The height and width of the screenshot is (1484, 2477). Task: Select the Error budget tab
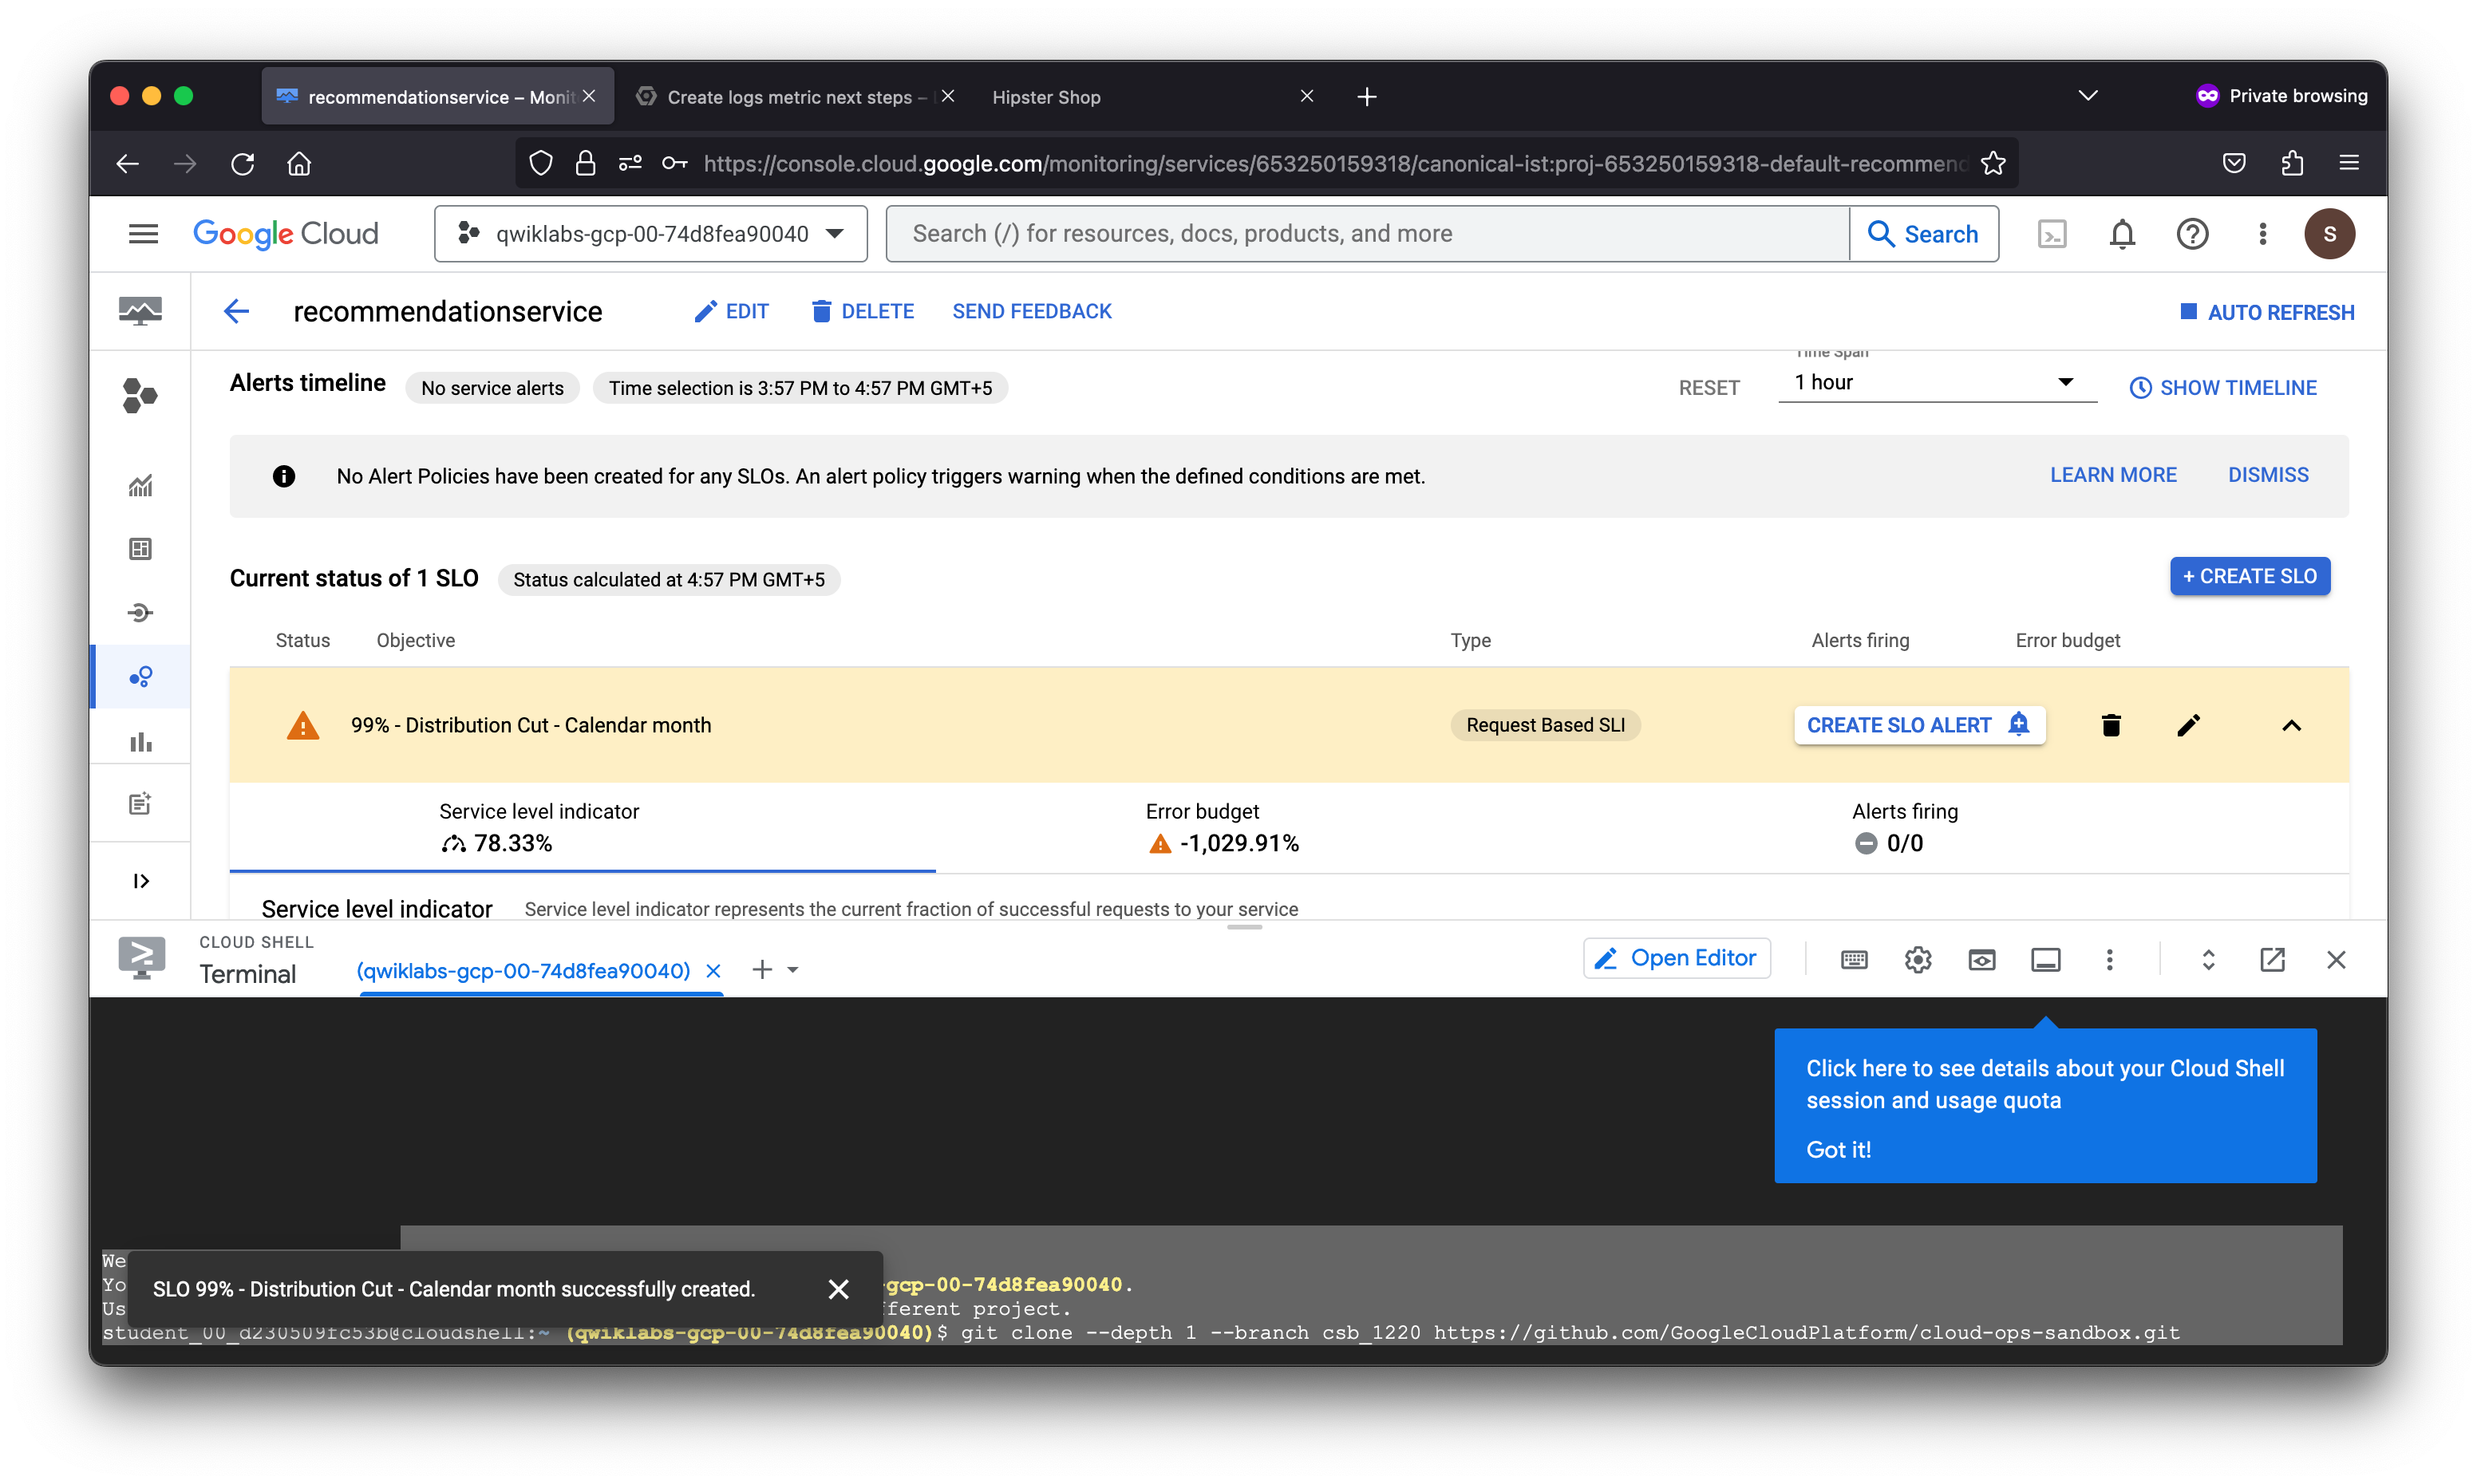[x=1289, y=828]
